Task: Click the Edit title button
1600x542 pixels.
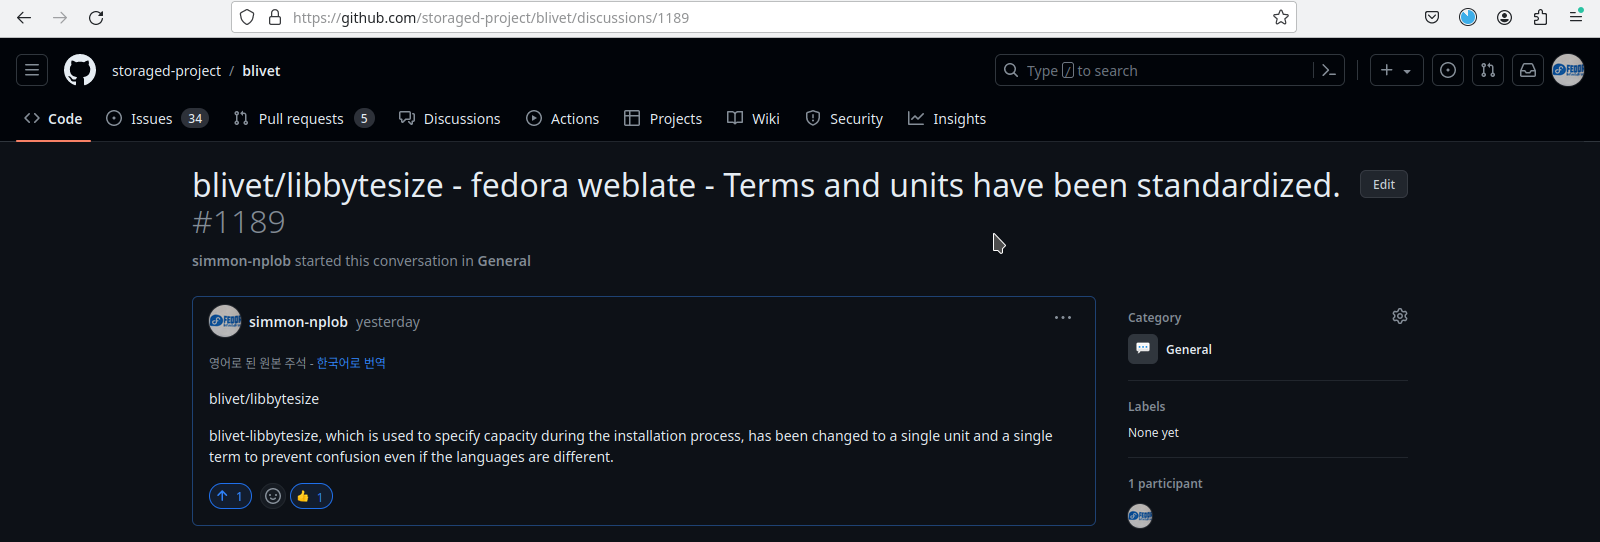Action: (x=1384, y=184)
